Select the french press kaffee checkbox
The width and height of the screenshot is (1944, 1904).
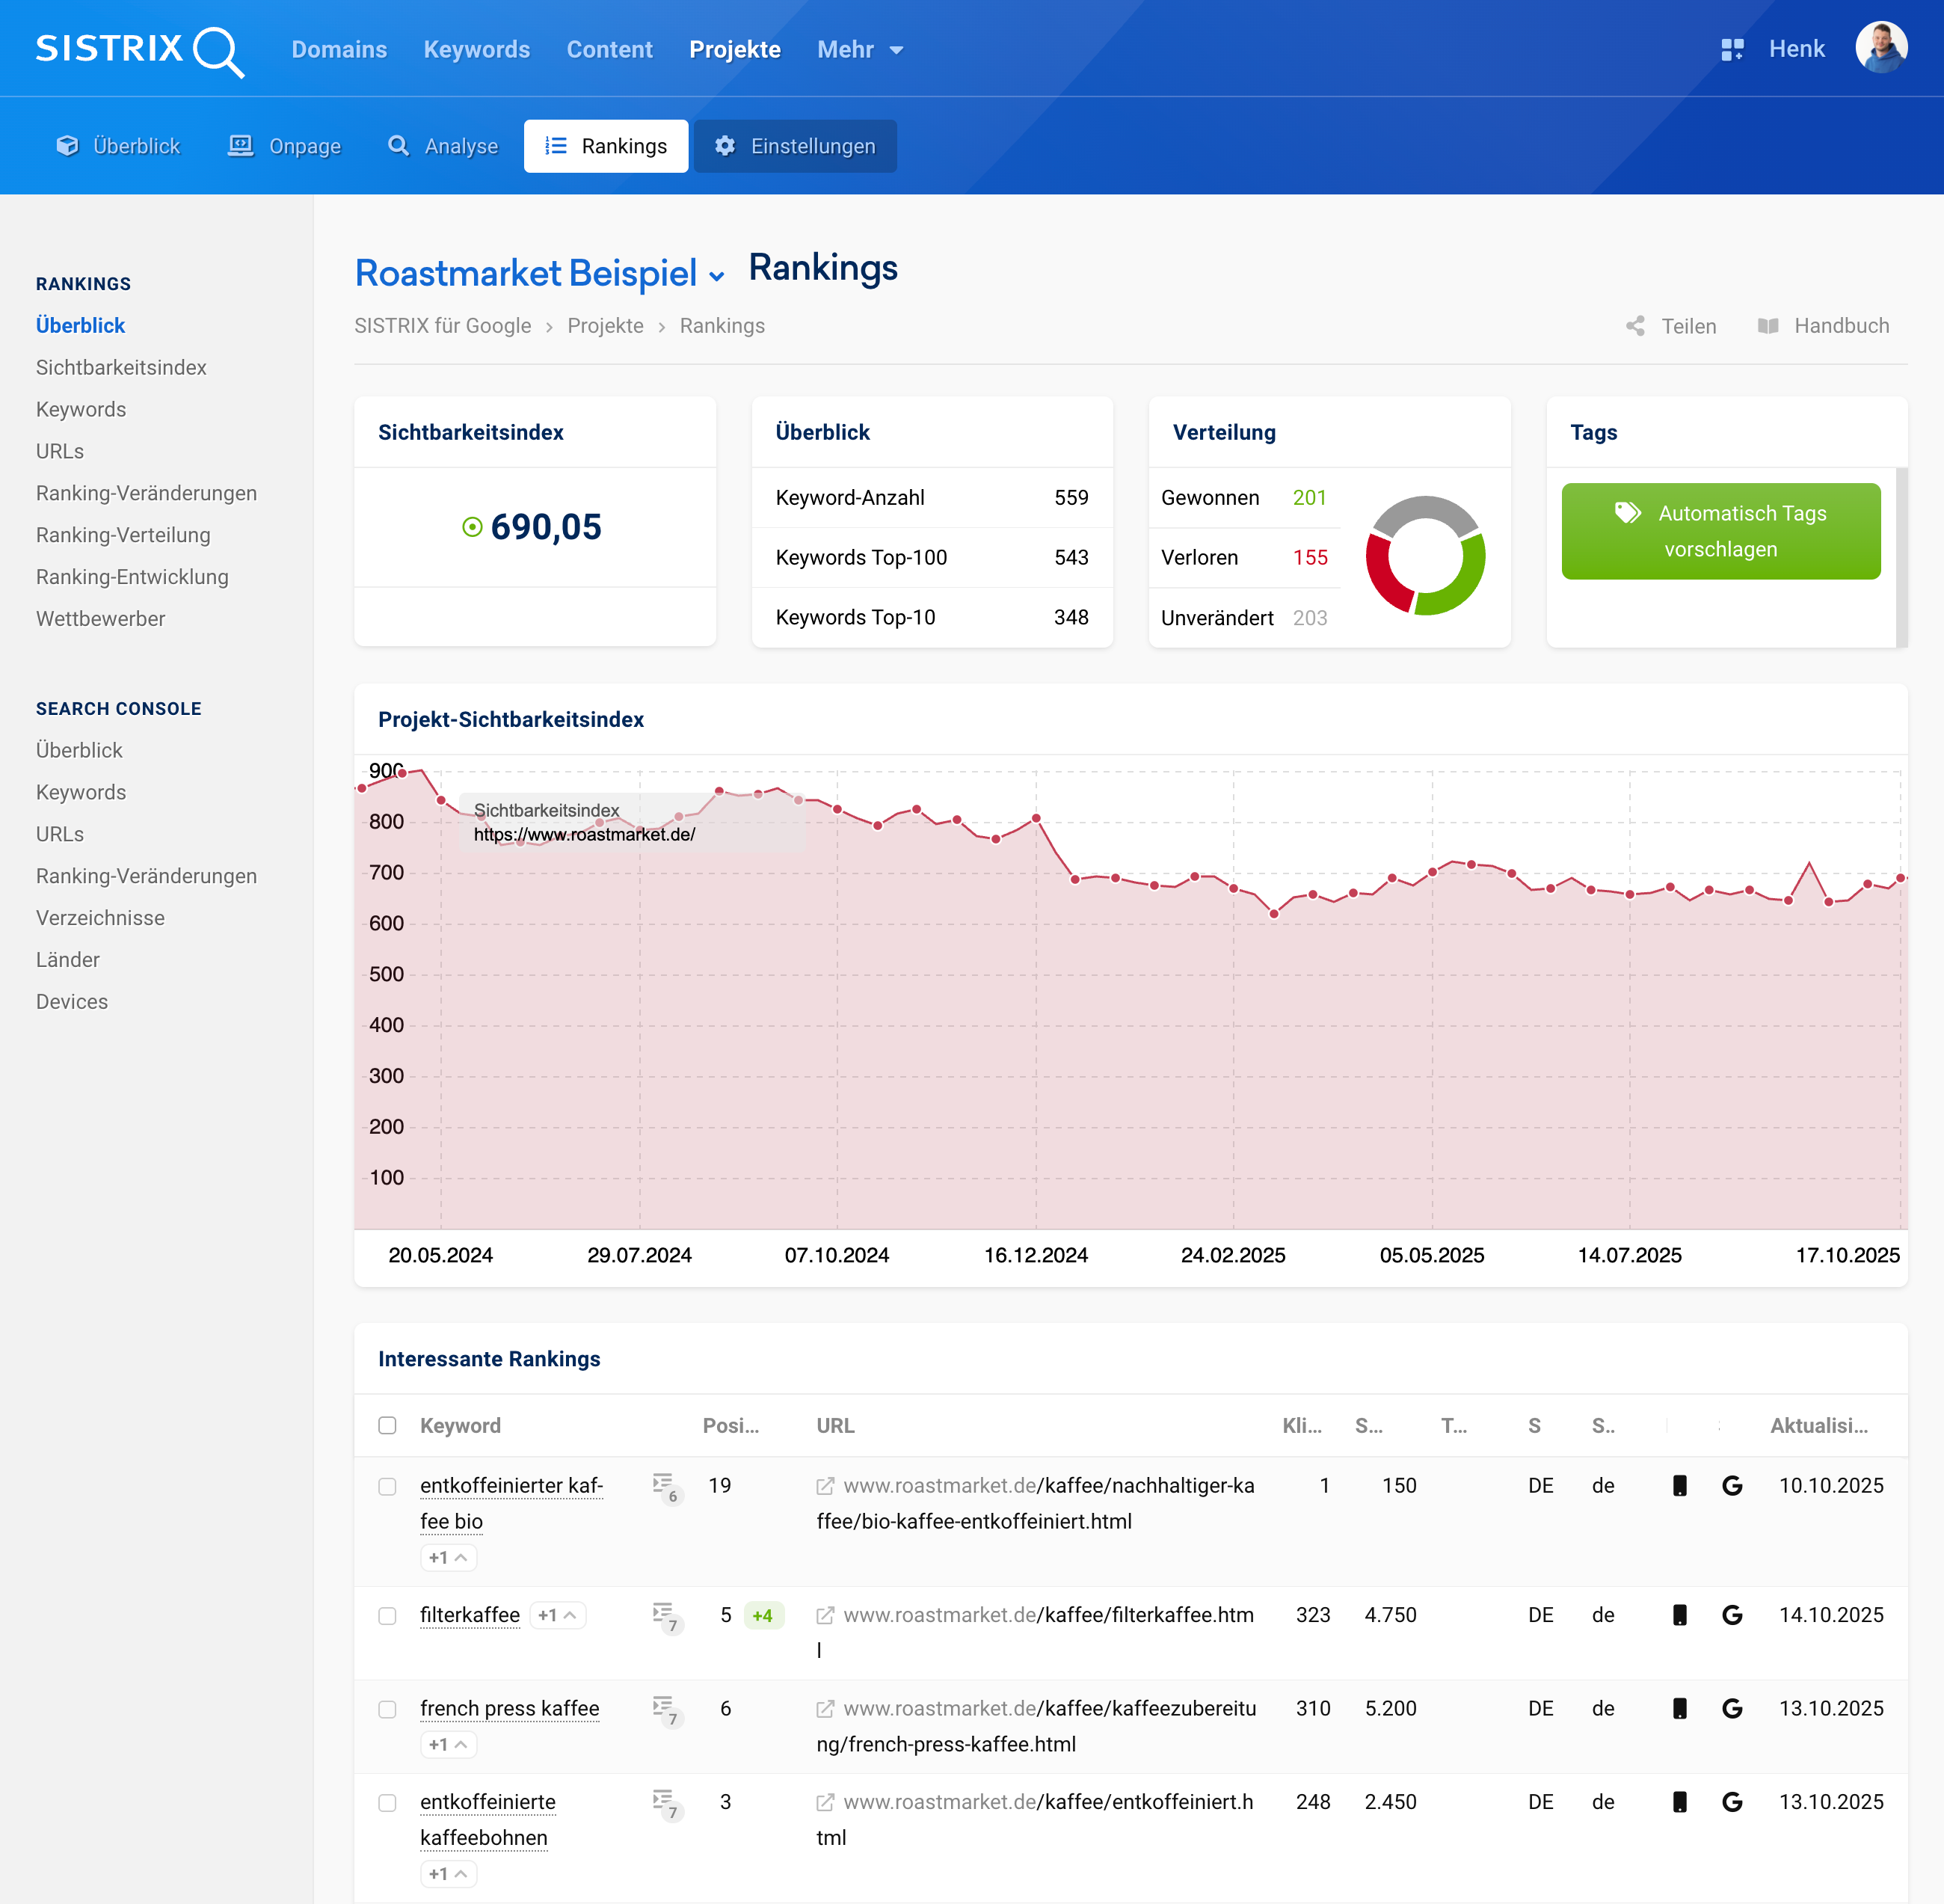tap(387, 1709)
